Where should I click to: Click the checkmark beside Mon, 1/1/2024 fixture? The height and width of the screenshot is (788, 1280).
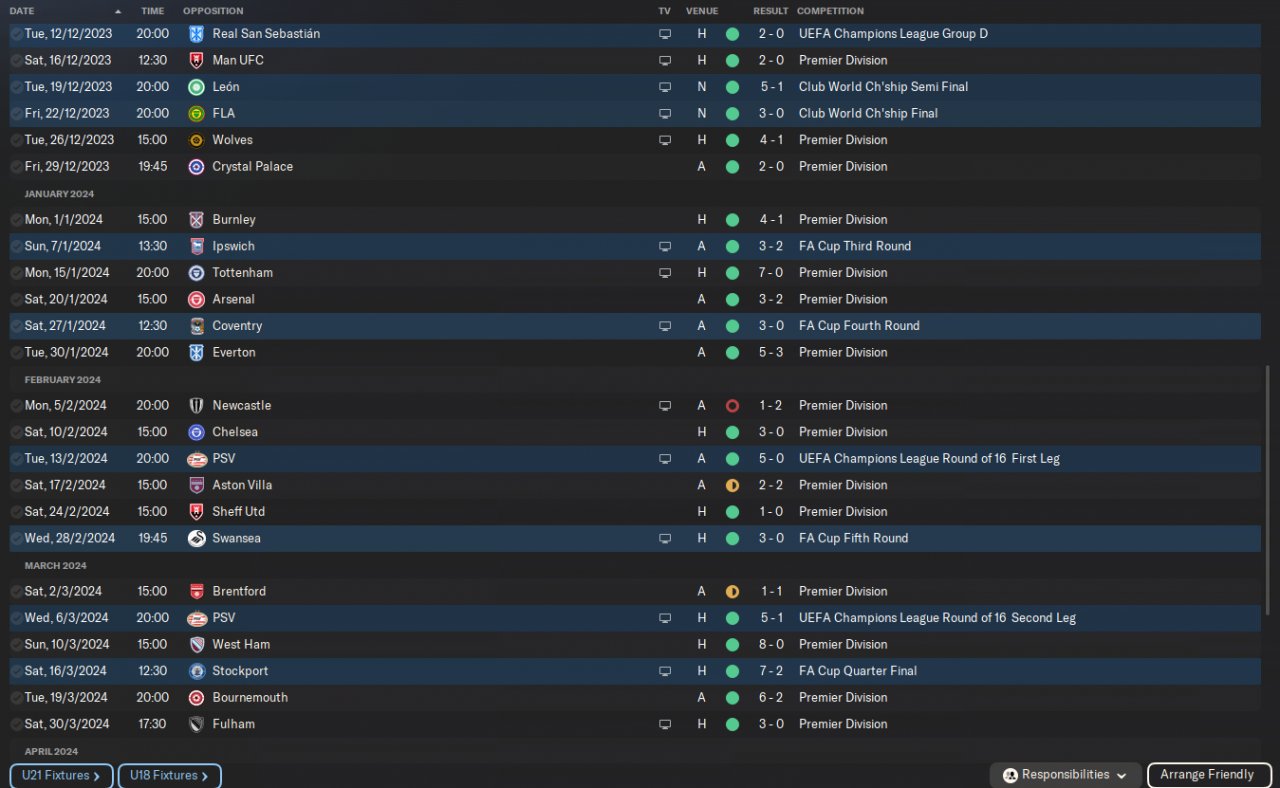[x=16, y=220]
